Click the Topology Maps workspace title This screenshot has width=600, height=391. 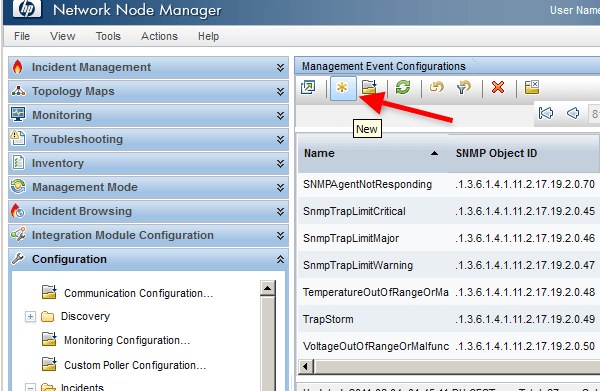(x=73, y=91)
